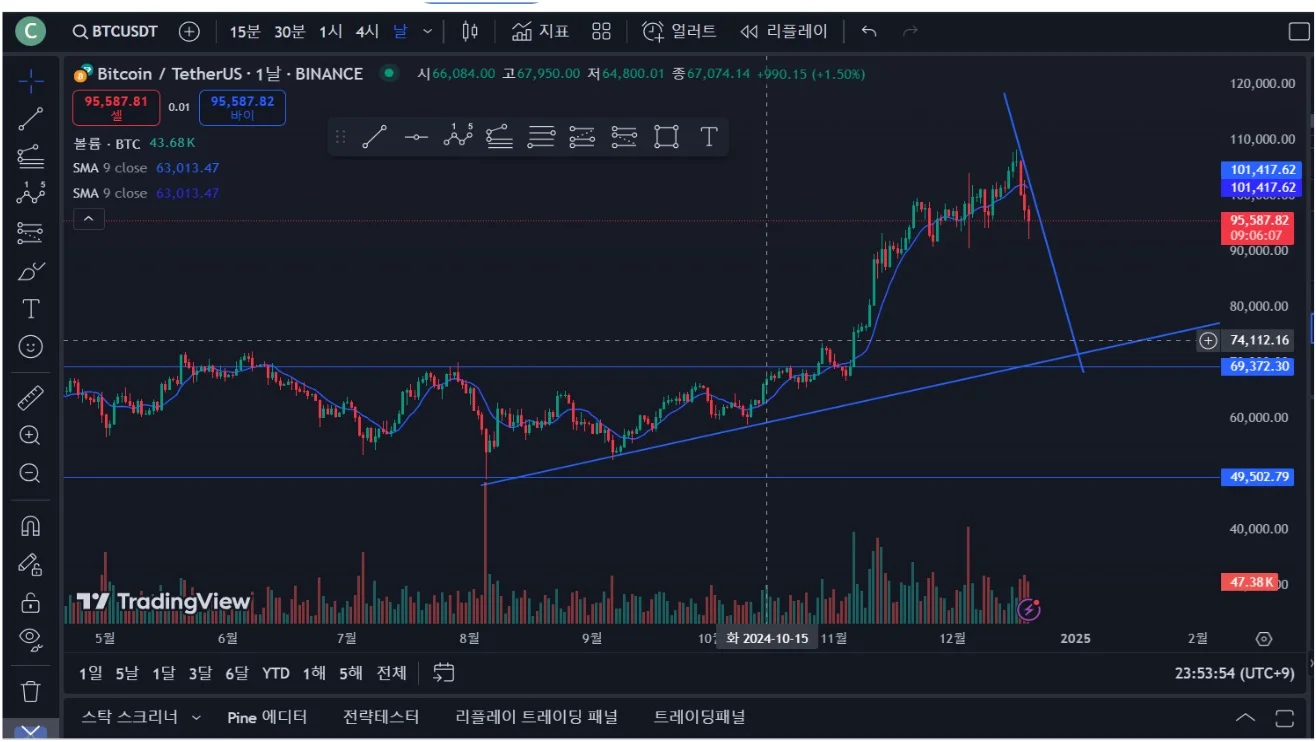This screenshot has height=742, width=1316.
Task: Set the date range to 3달
Action: coord(200,673)
